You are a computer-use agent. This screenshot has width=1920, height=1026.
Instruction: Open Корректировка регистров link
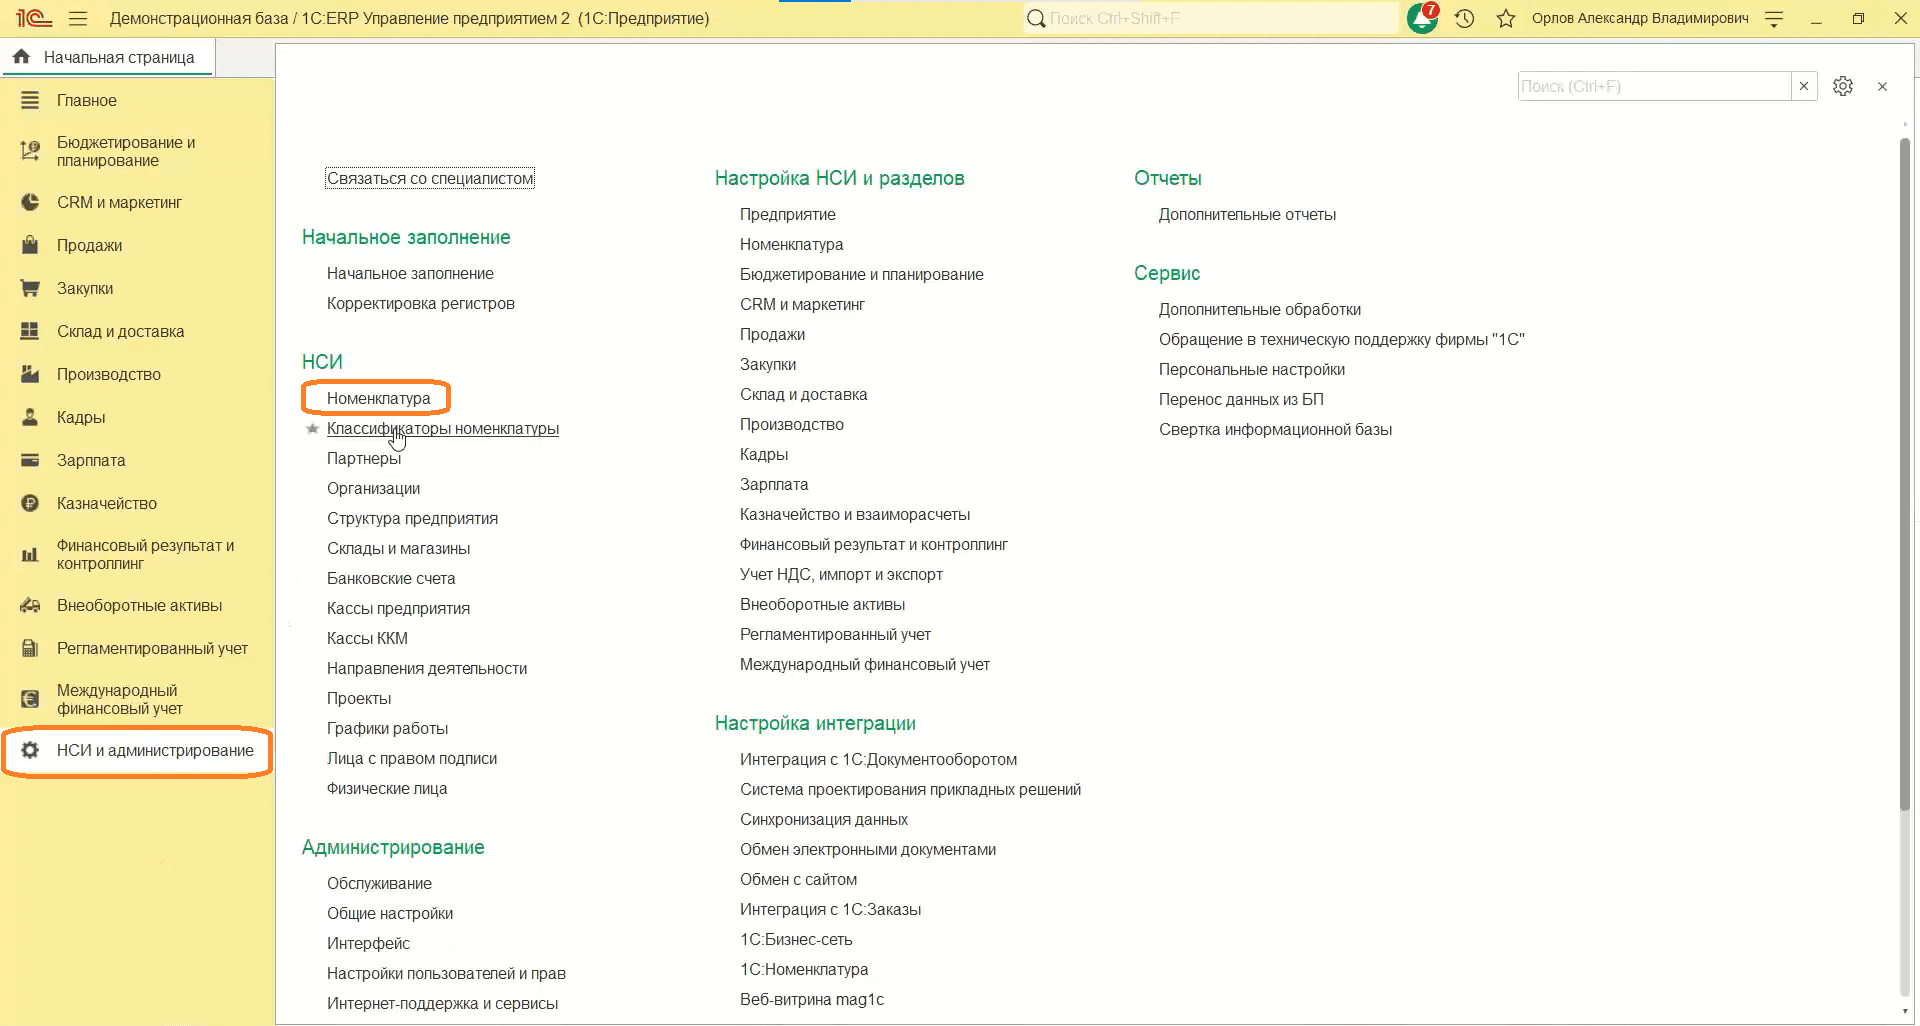click(421, 303)
